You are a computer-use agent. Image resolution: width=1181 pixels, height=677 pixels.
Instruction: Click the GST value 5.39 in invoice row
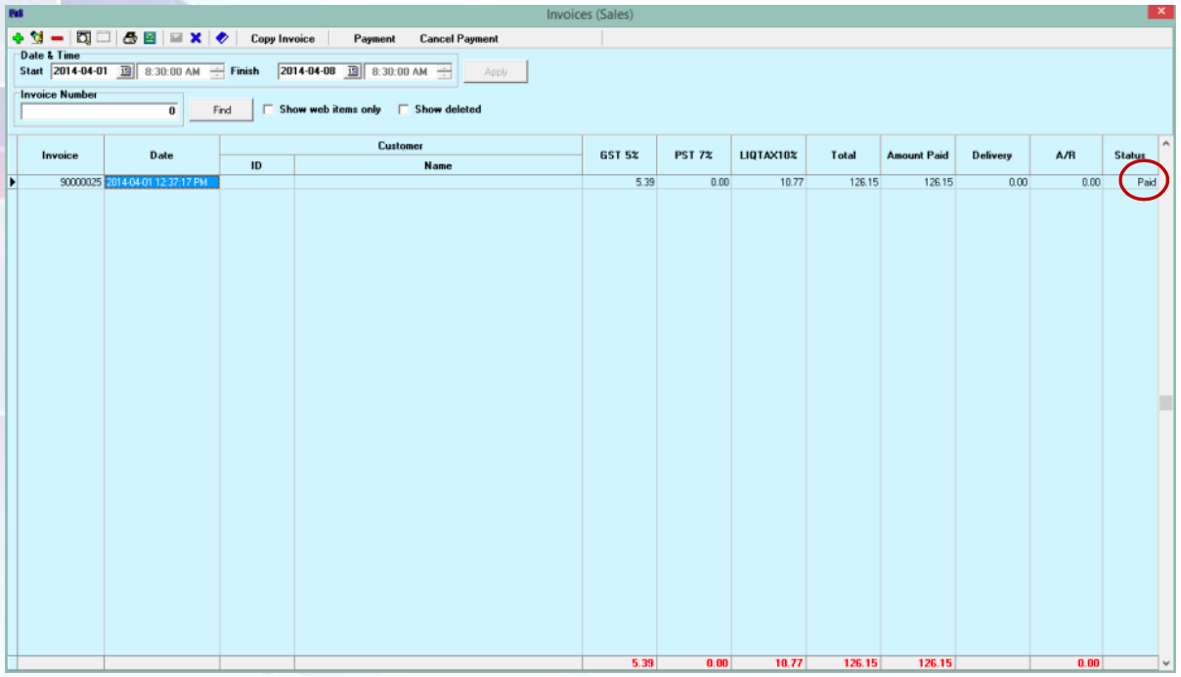619,182
